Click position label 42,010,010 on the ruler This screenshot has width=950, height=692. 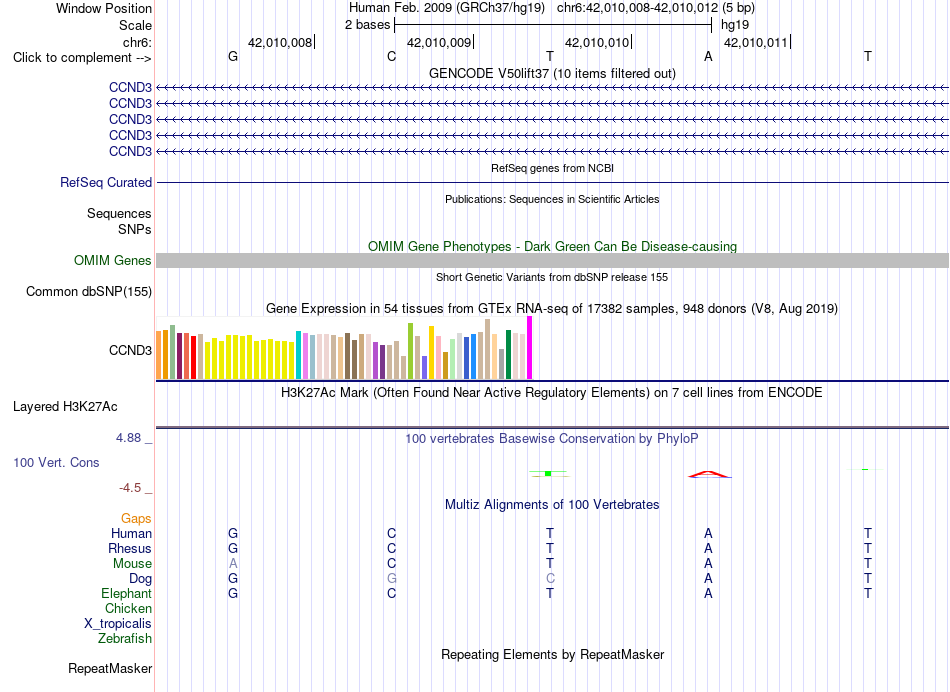[597, 42]
